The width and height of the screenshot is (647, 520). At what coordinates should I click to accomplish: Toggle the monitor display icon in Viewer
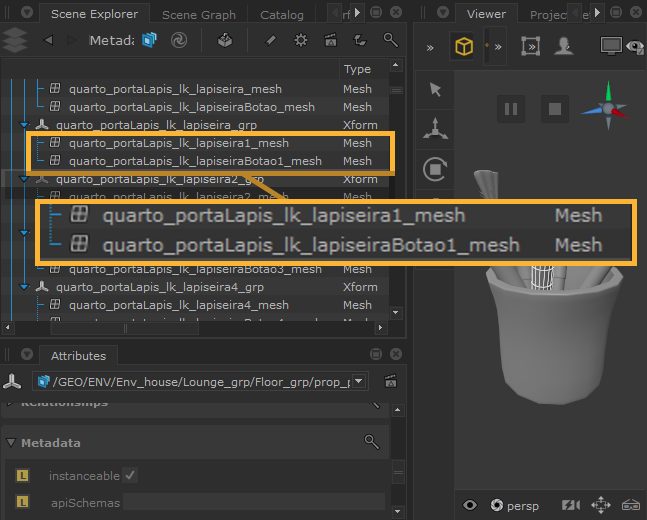click(609, 46)
